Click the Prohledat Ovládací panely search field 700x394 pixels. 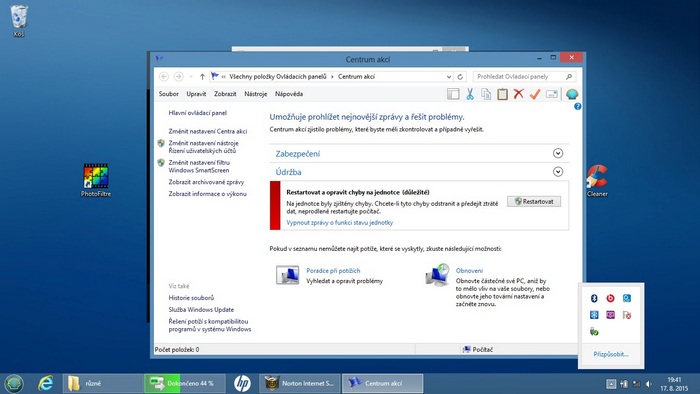coord(524,77)
